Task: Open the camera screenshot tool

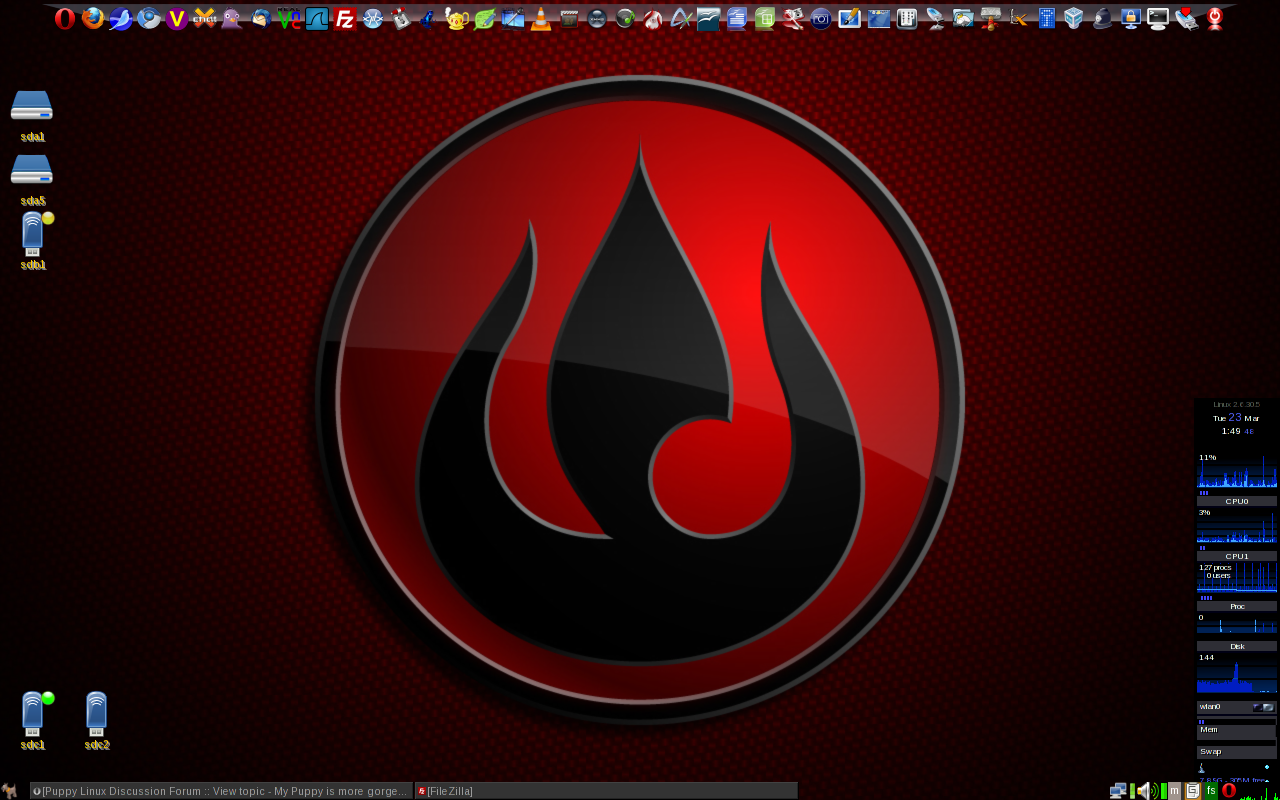Action: pos(821,18)
